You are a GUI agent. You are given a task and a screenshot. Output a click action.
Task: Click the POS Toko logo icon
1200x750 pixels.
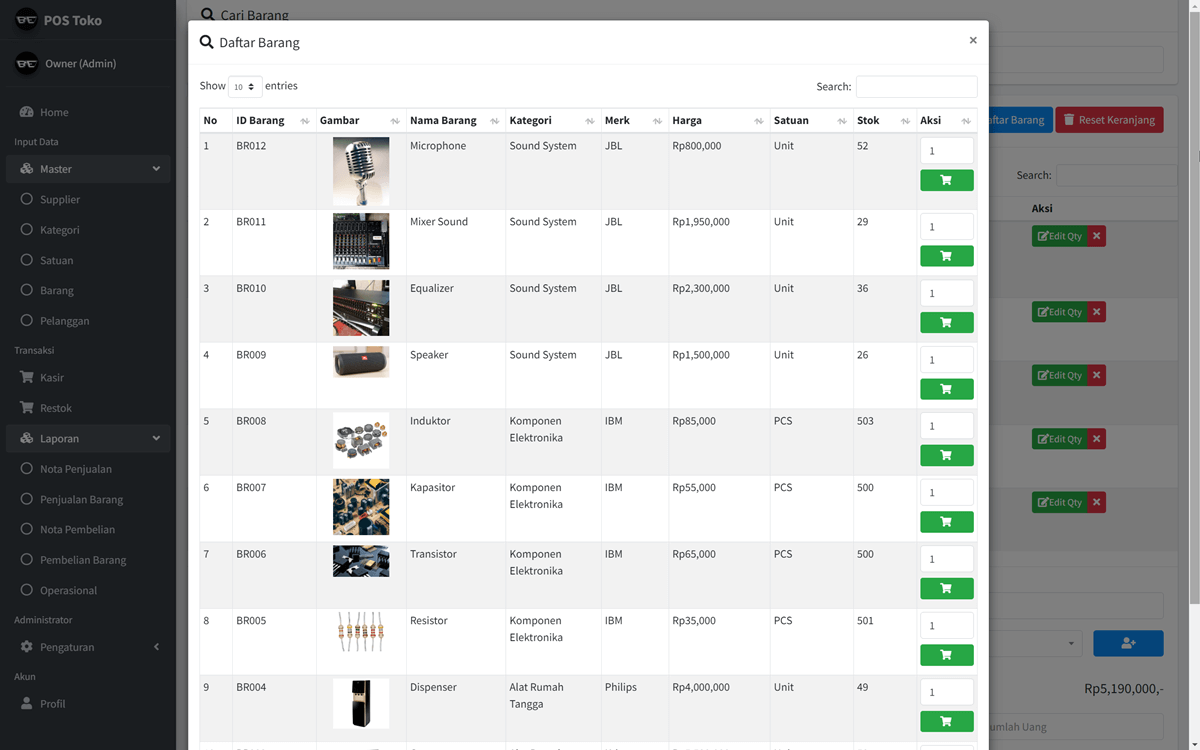(x=26, y=18)
